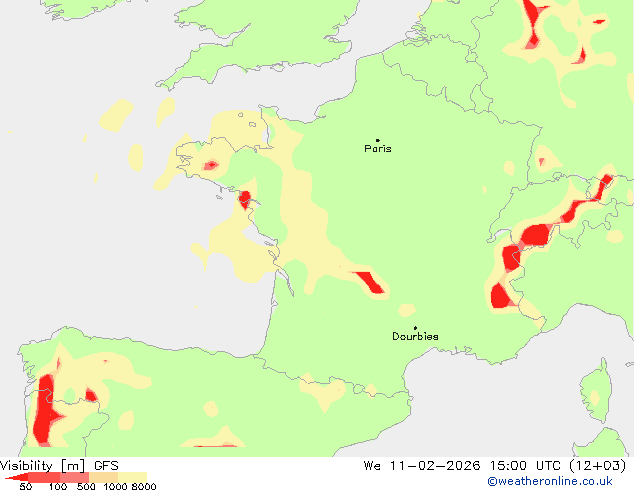Click the legend value '100'
Viewport: 634px width, 490px height.
tap(58, 486)
